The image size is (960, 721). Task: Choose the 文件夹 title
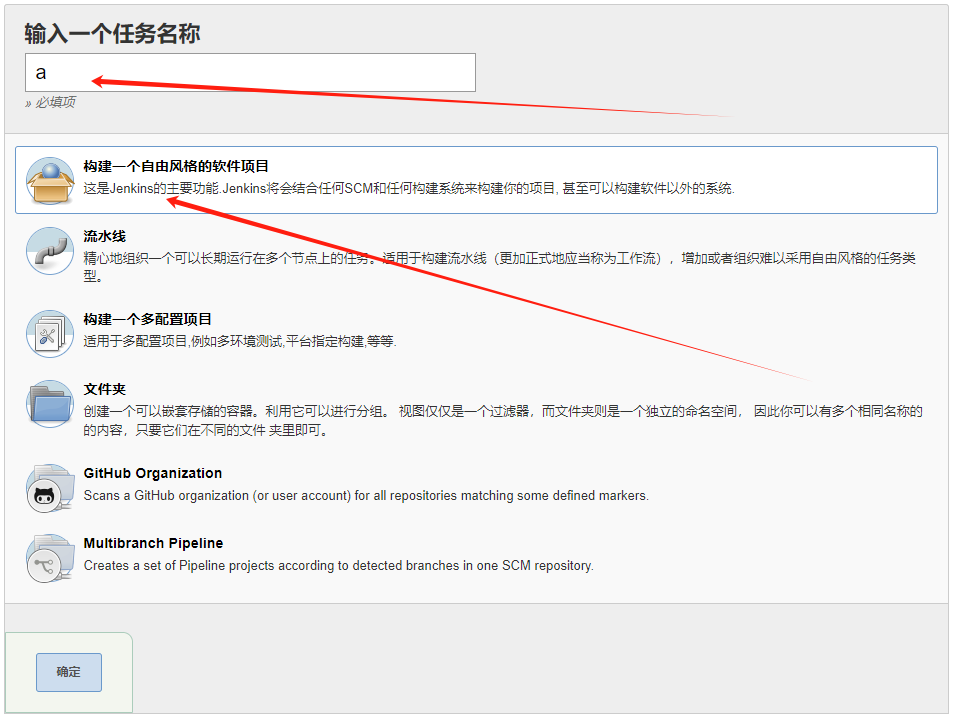[x=105, y=389]
